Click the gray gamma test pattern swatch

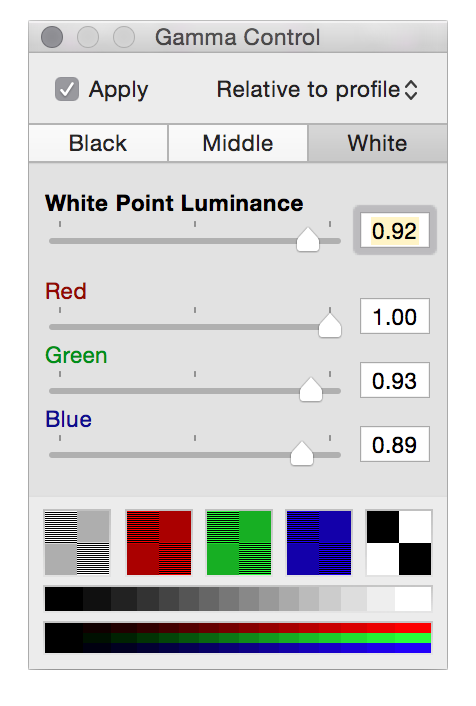point(77,543)
